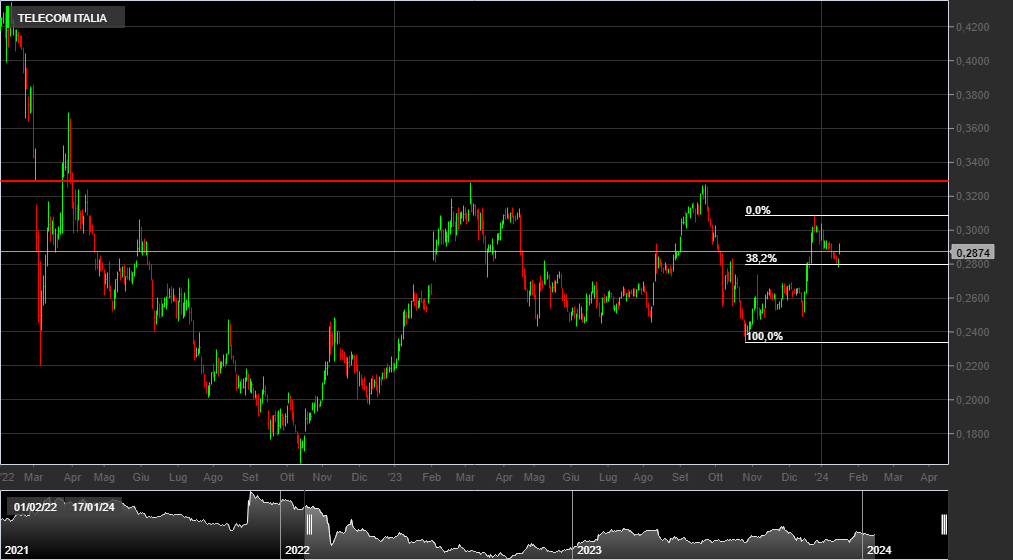The image size is (1013, 560).
Task: Click the 0,1800 price axis label
Action: (971, 434)
